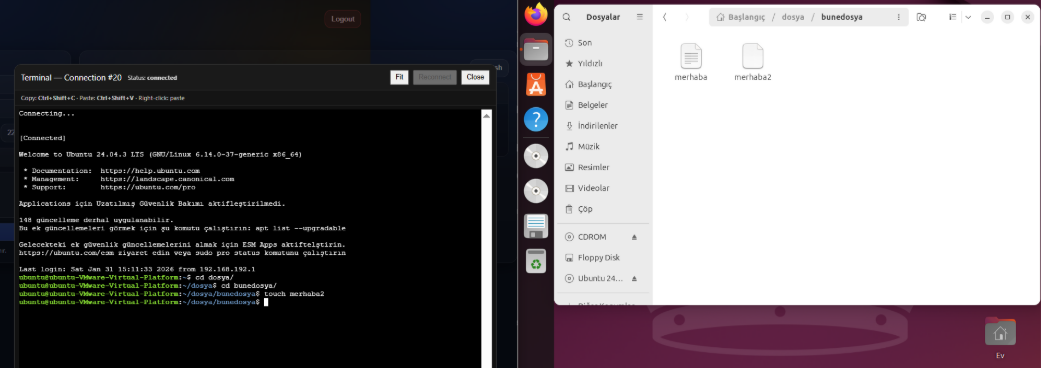Click bunedosya in the path bar

point(842,17)
